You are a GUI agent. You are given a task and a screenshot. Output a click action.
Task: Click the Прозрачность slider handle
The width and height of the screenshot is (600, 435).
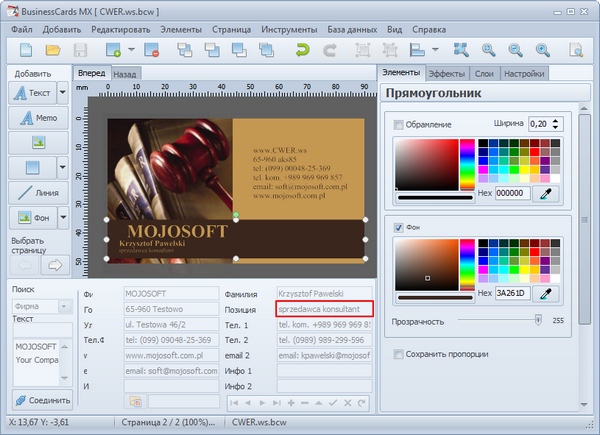click(x=538, y=320)
